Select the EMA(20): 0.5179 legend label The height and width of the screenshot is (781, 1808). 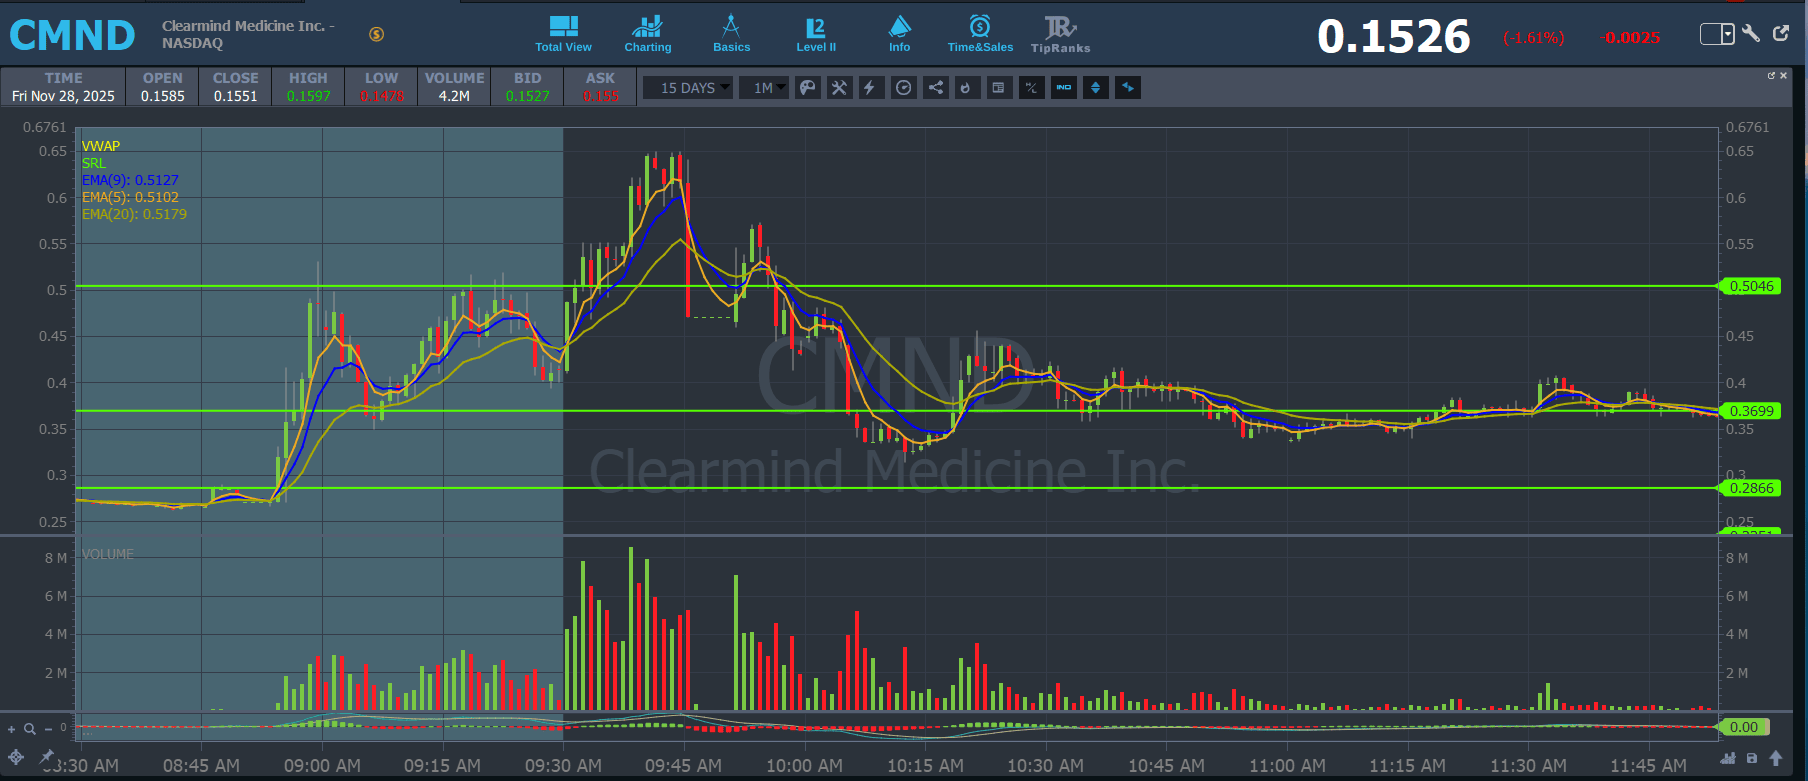pyautogui.click(x=134, y=214)
